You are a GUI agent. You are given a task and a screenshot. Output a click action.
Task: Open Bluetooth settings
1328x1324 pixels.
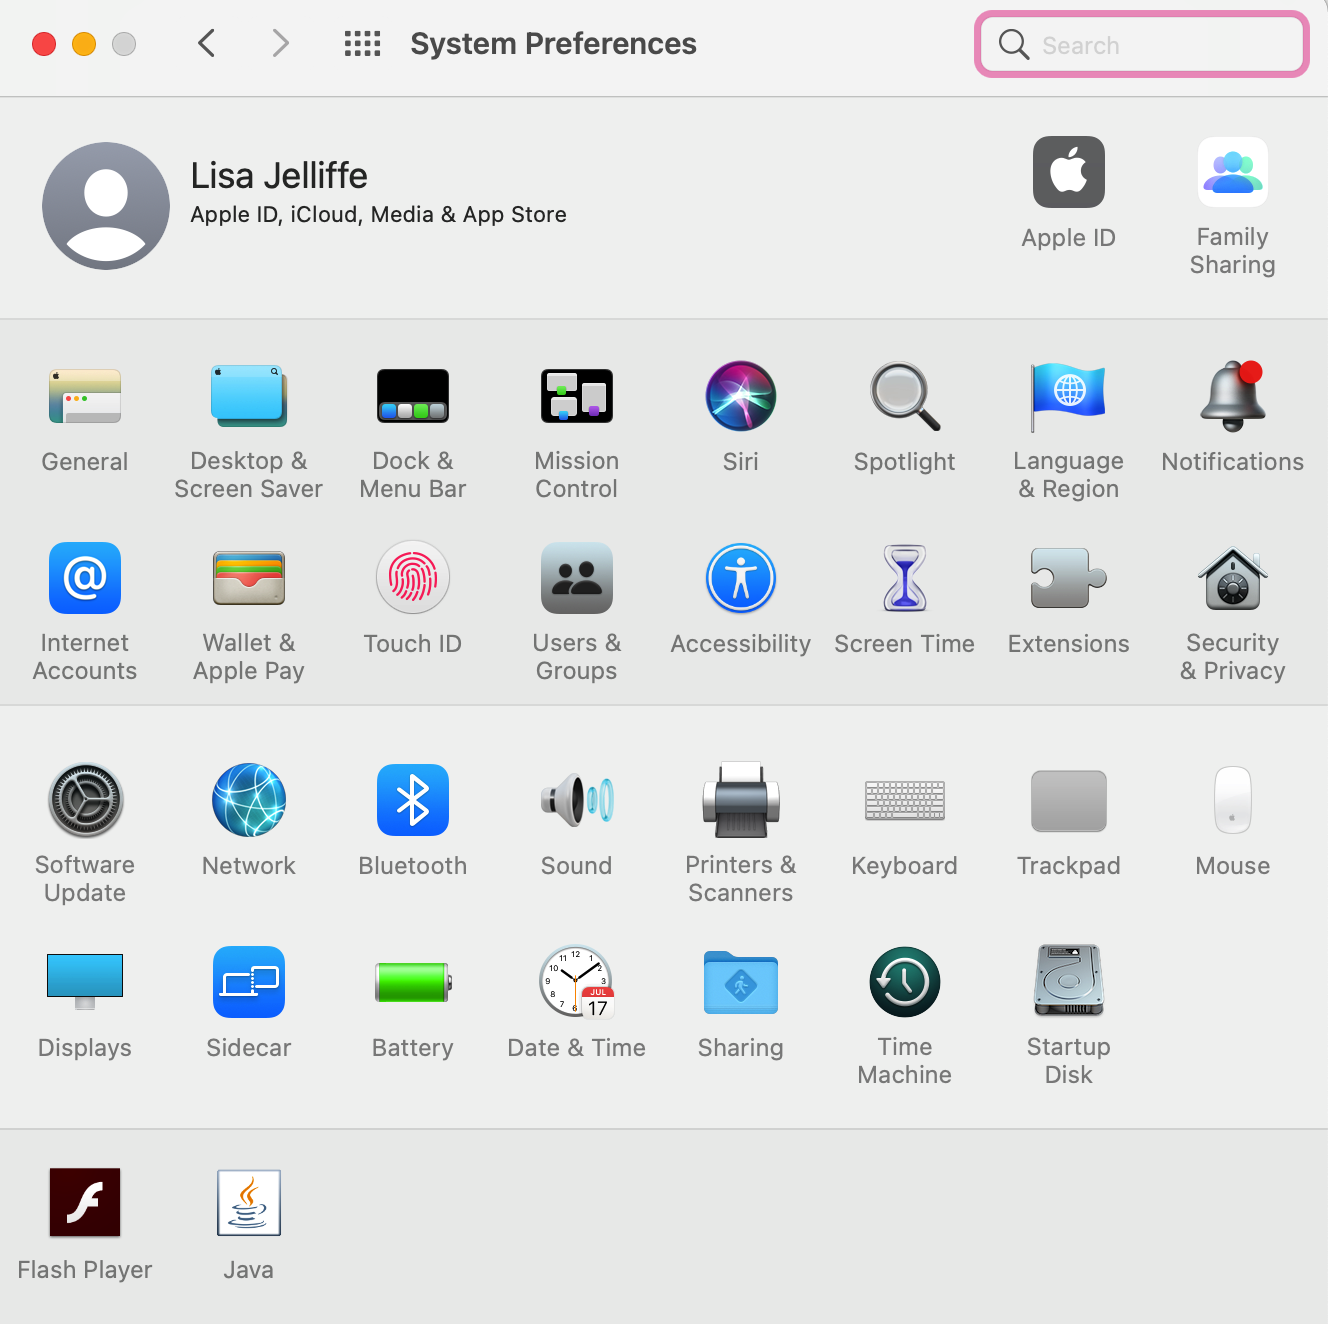[x=413, y=800]
